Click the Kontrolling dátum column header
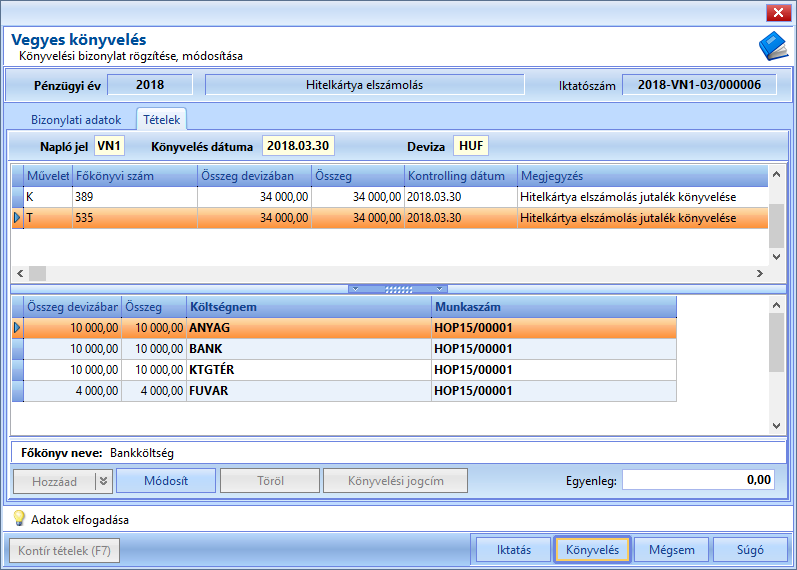Screen dimensions: 797x570 [461, 176]
